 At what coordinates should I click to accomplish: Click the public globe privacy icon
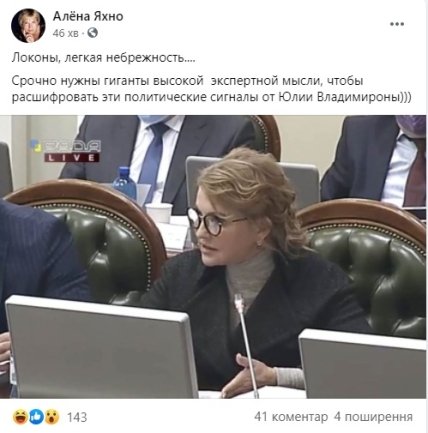click(x=93, y=33)
